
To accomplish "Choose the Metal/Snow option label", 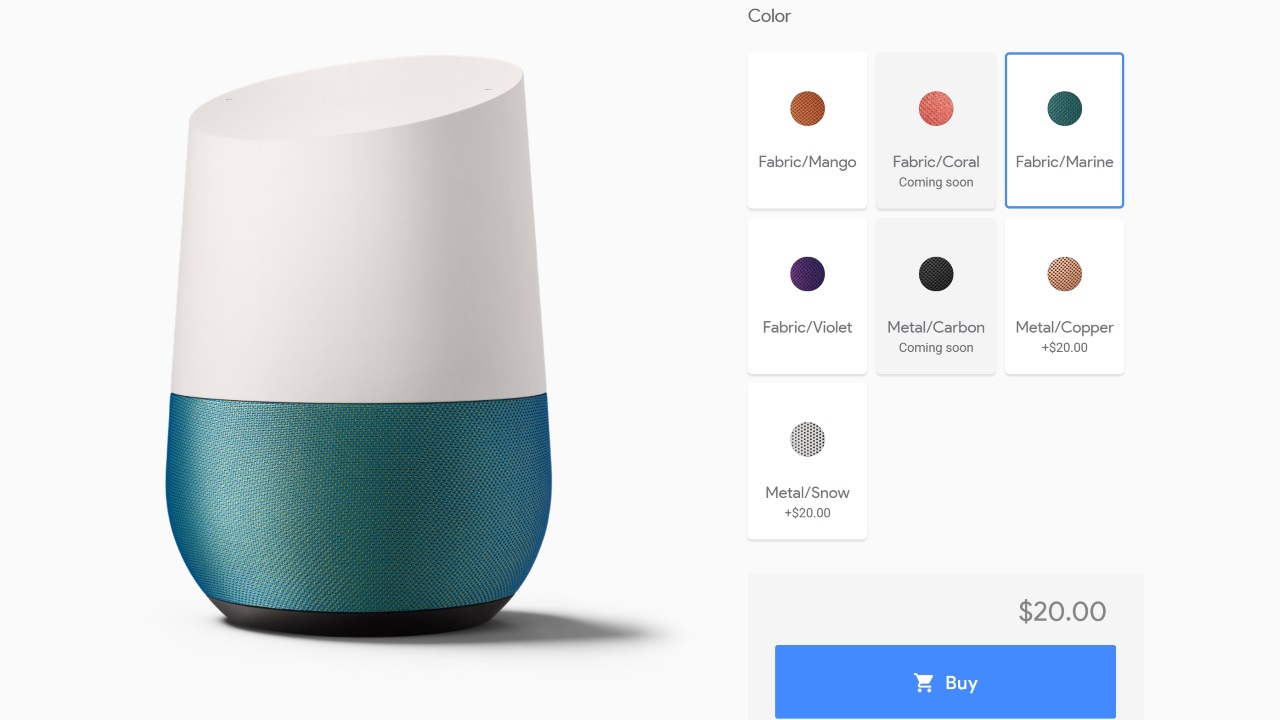I will click(807, 492).
